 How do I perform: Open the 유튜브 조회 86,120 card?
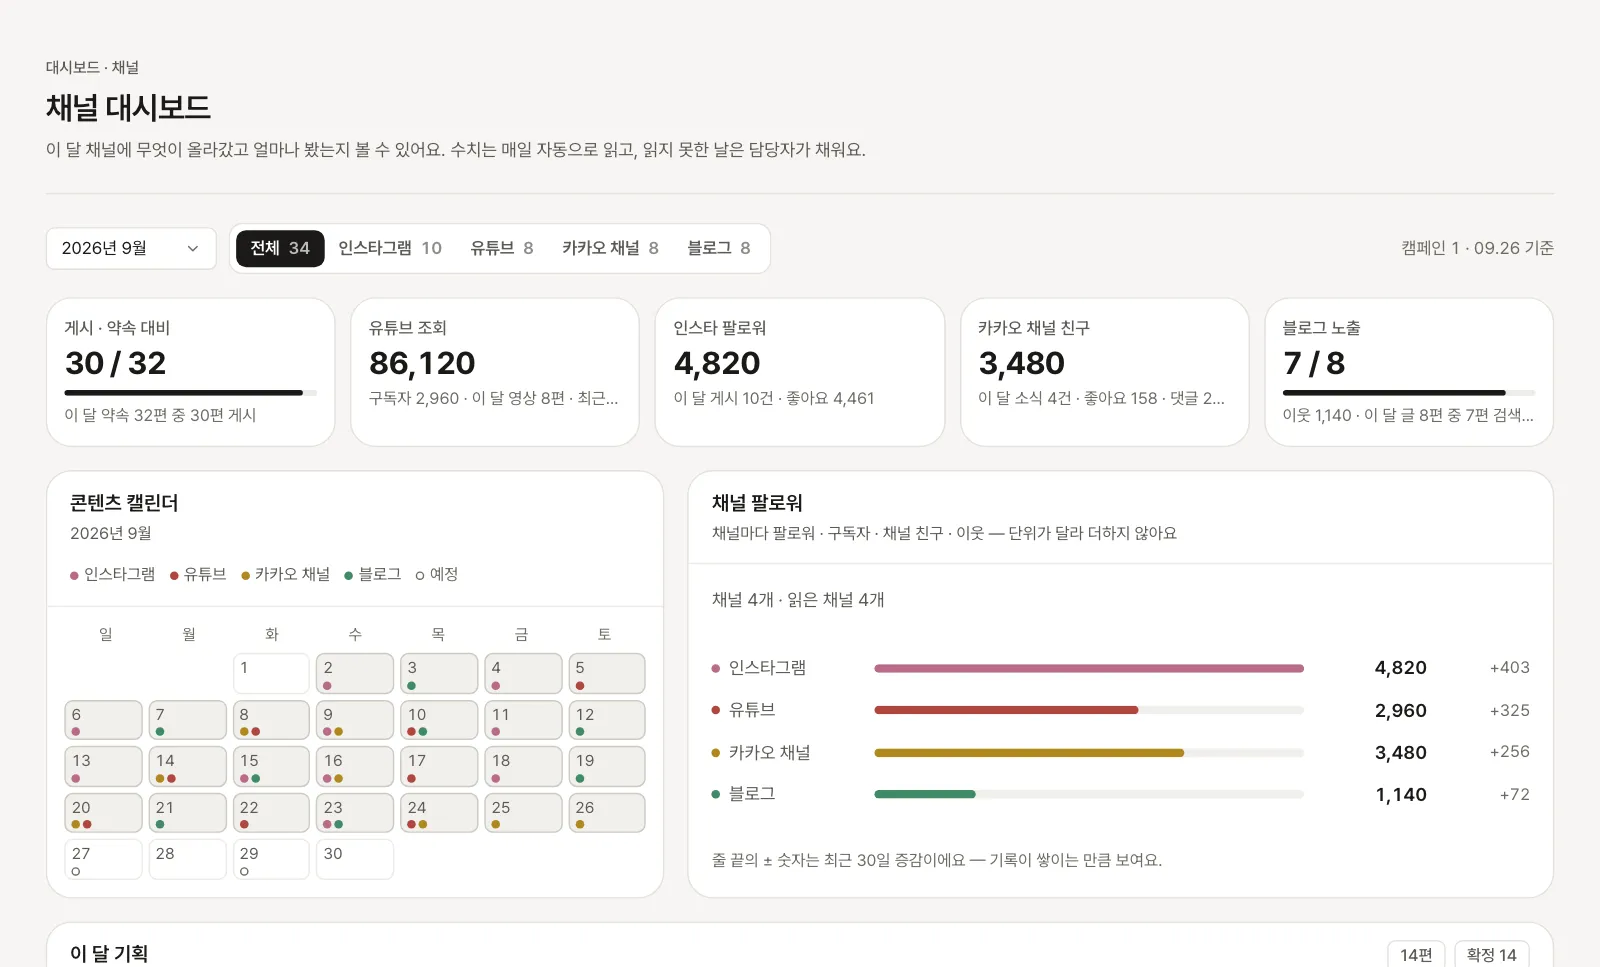(495, 372)
